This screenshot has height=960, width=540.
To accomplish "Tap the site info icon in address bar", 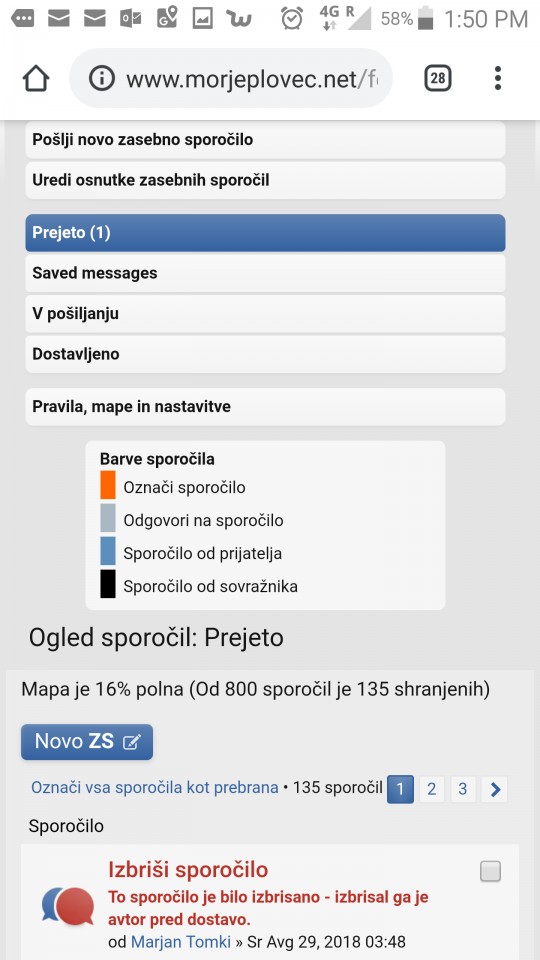I will pyautogui.click(x=102, y=78).
